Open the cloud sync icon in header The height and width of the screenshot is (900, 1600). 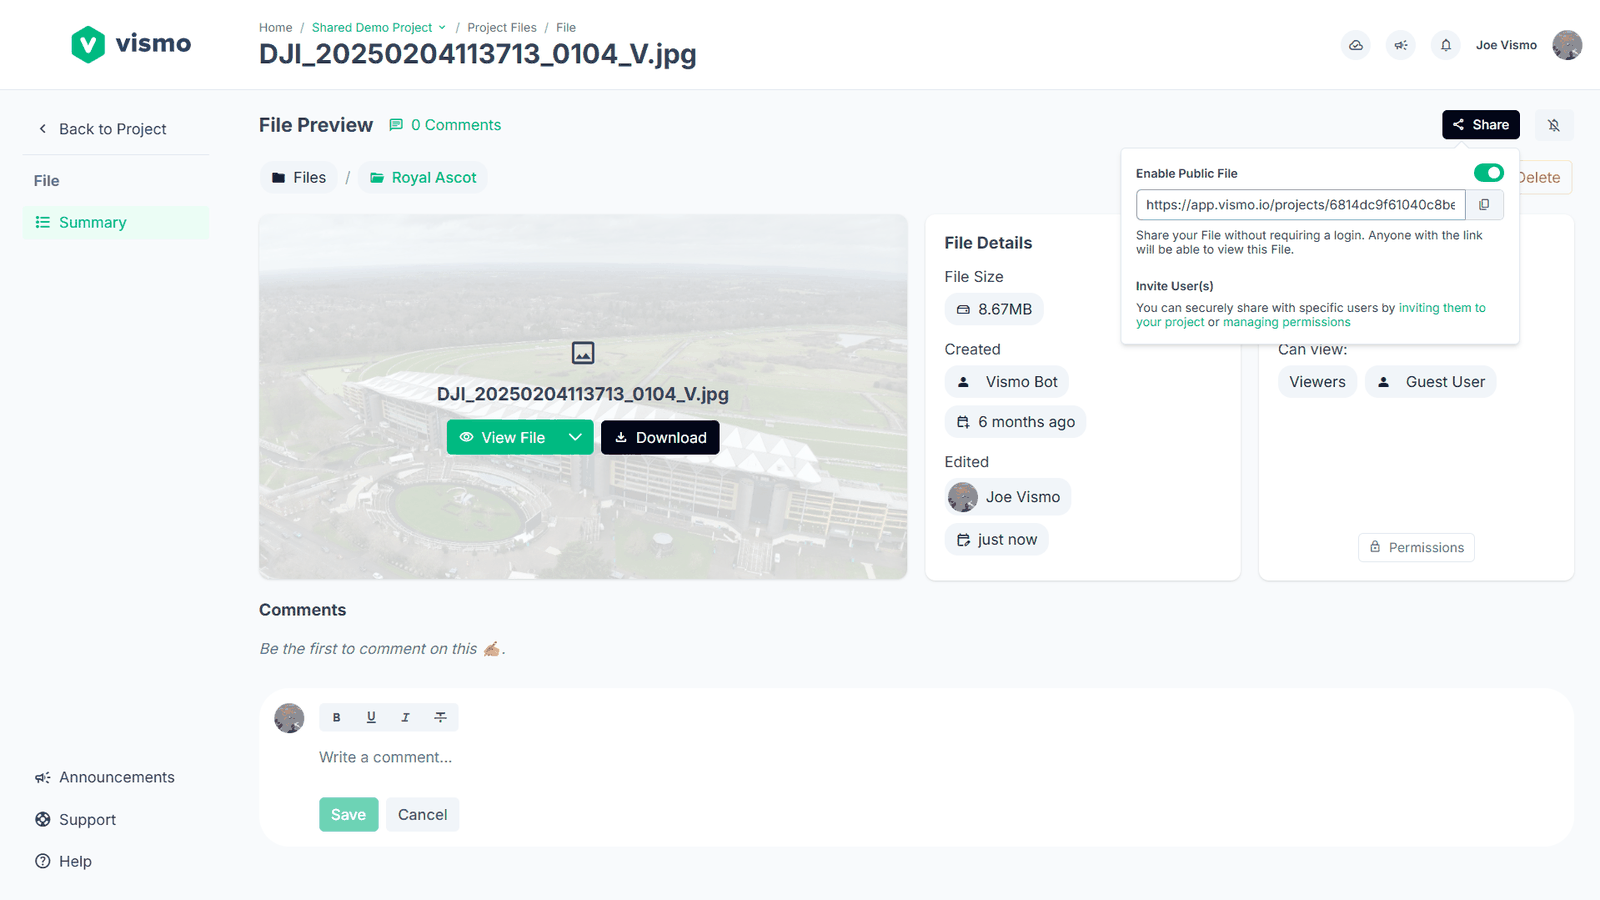[x=1356, y=45]
